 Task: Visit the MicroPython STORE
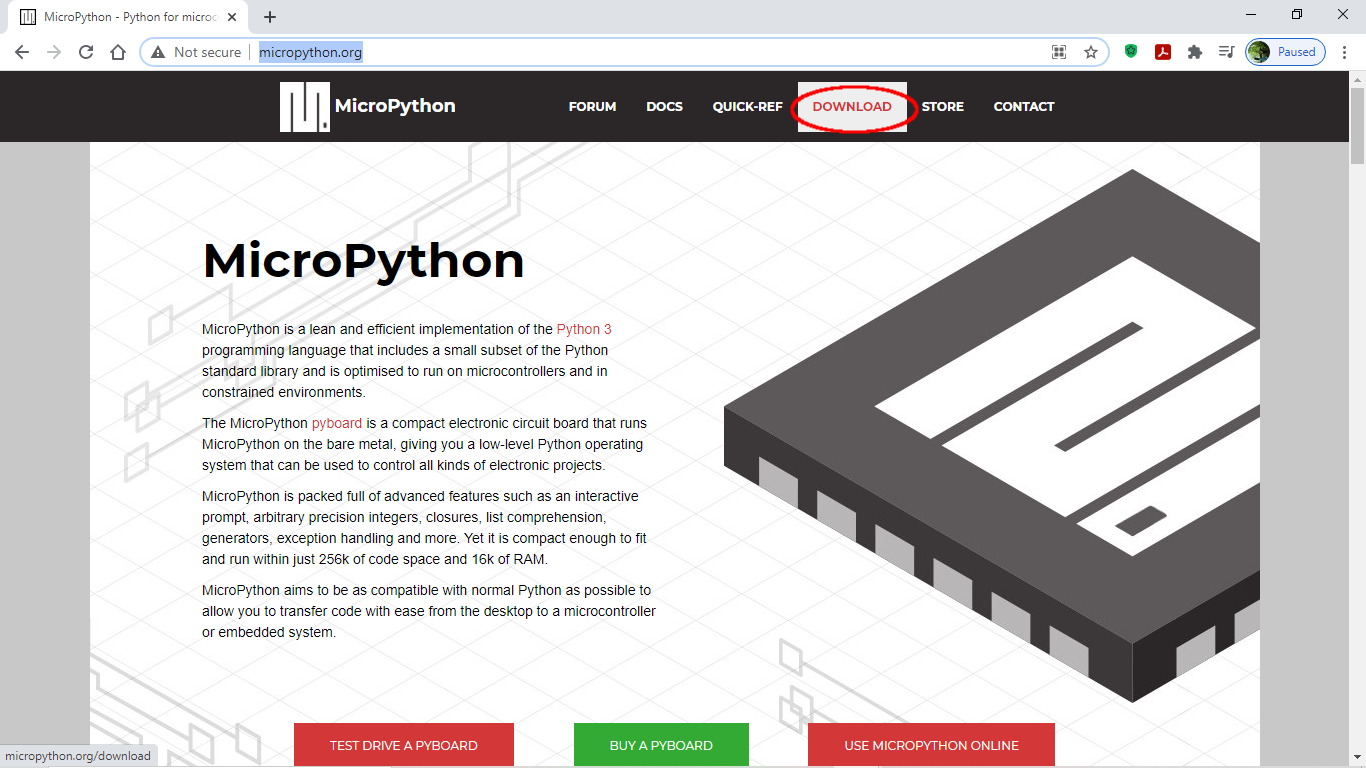coord(942,106)
